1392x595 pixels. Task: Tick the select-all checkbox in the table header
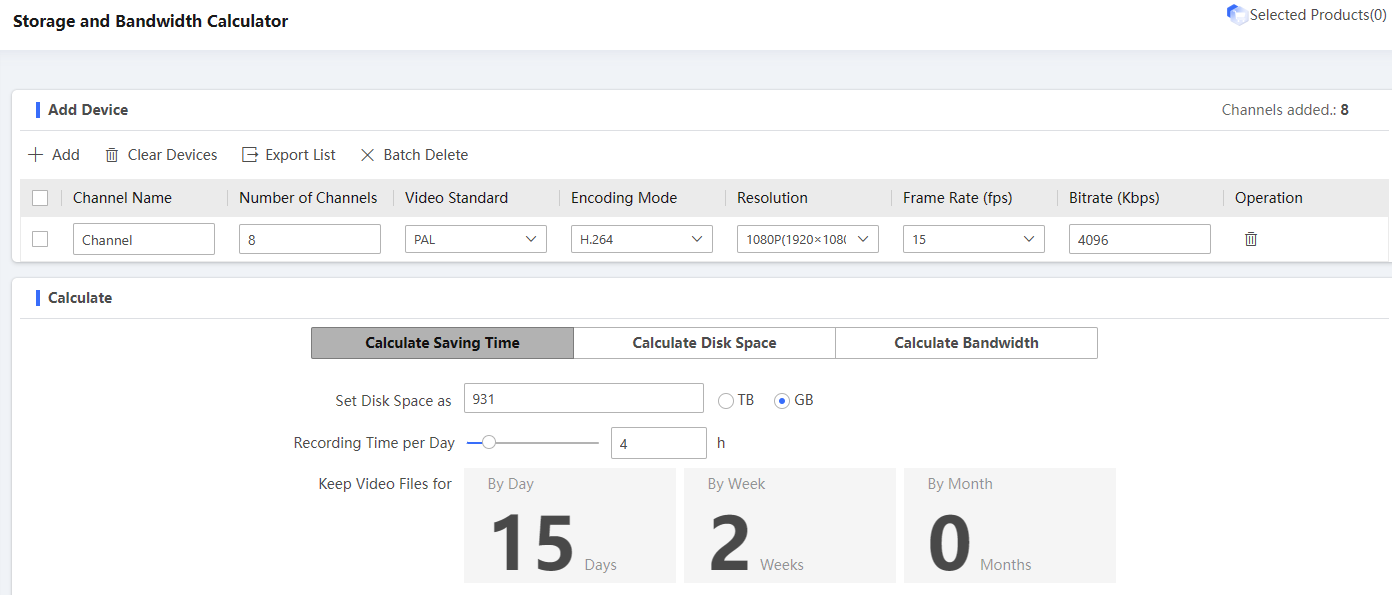point(40,198)
